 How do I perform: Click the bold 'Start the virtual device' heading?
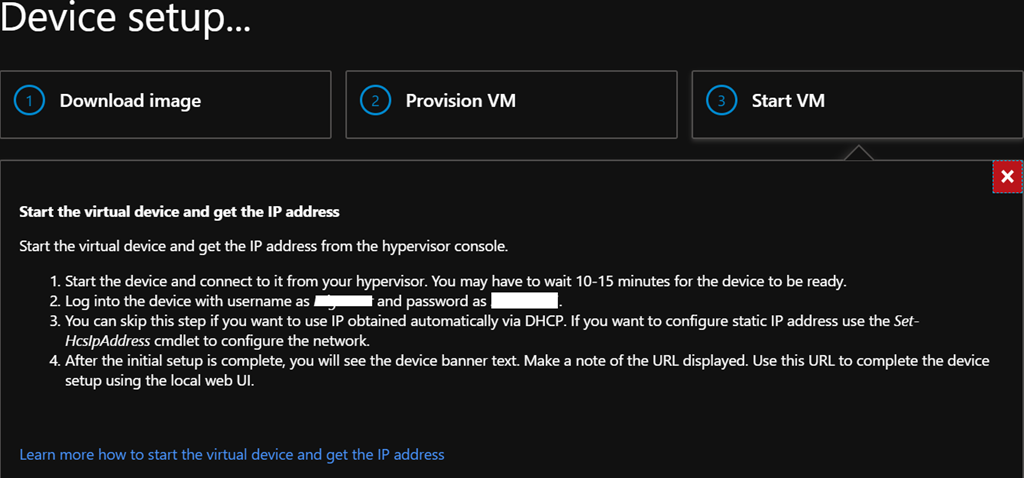(179, 212)
